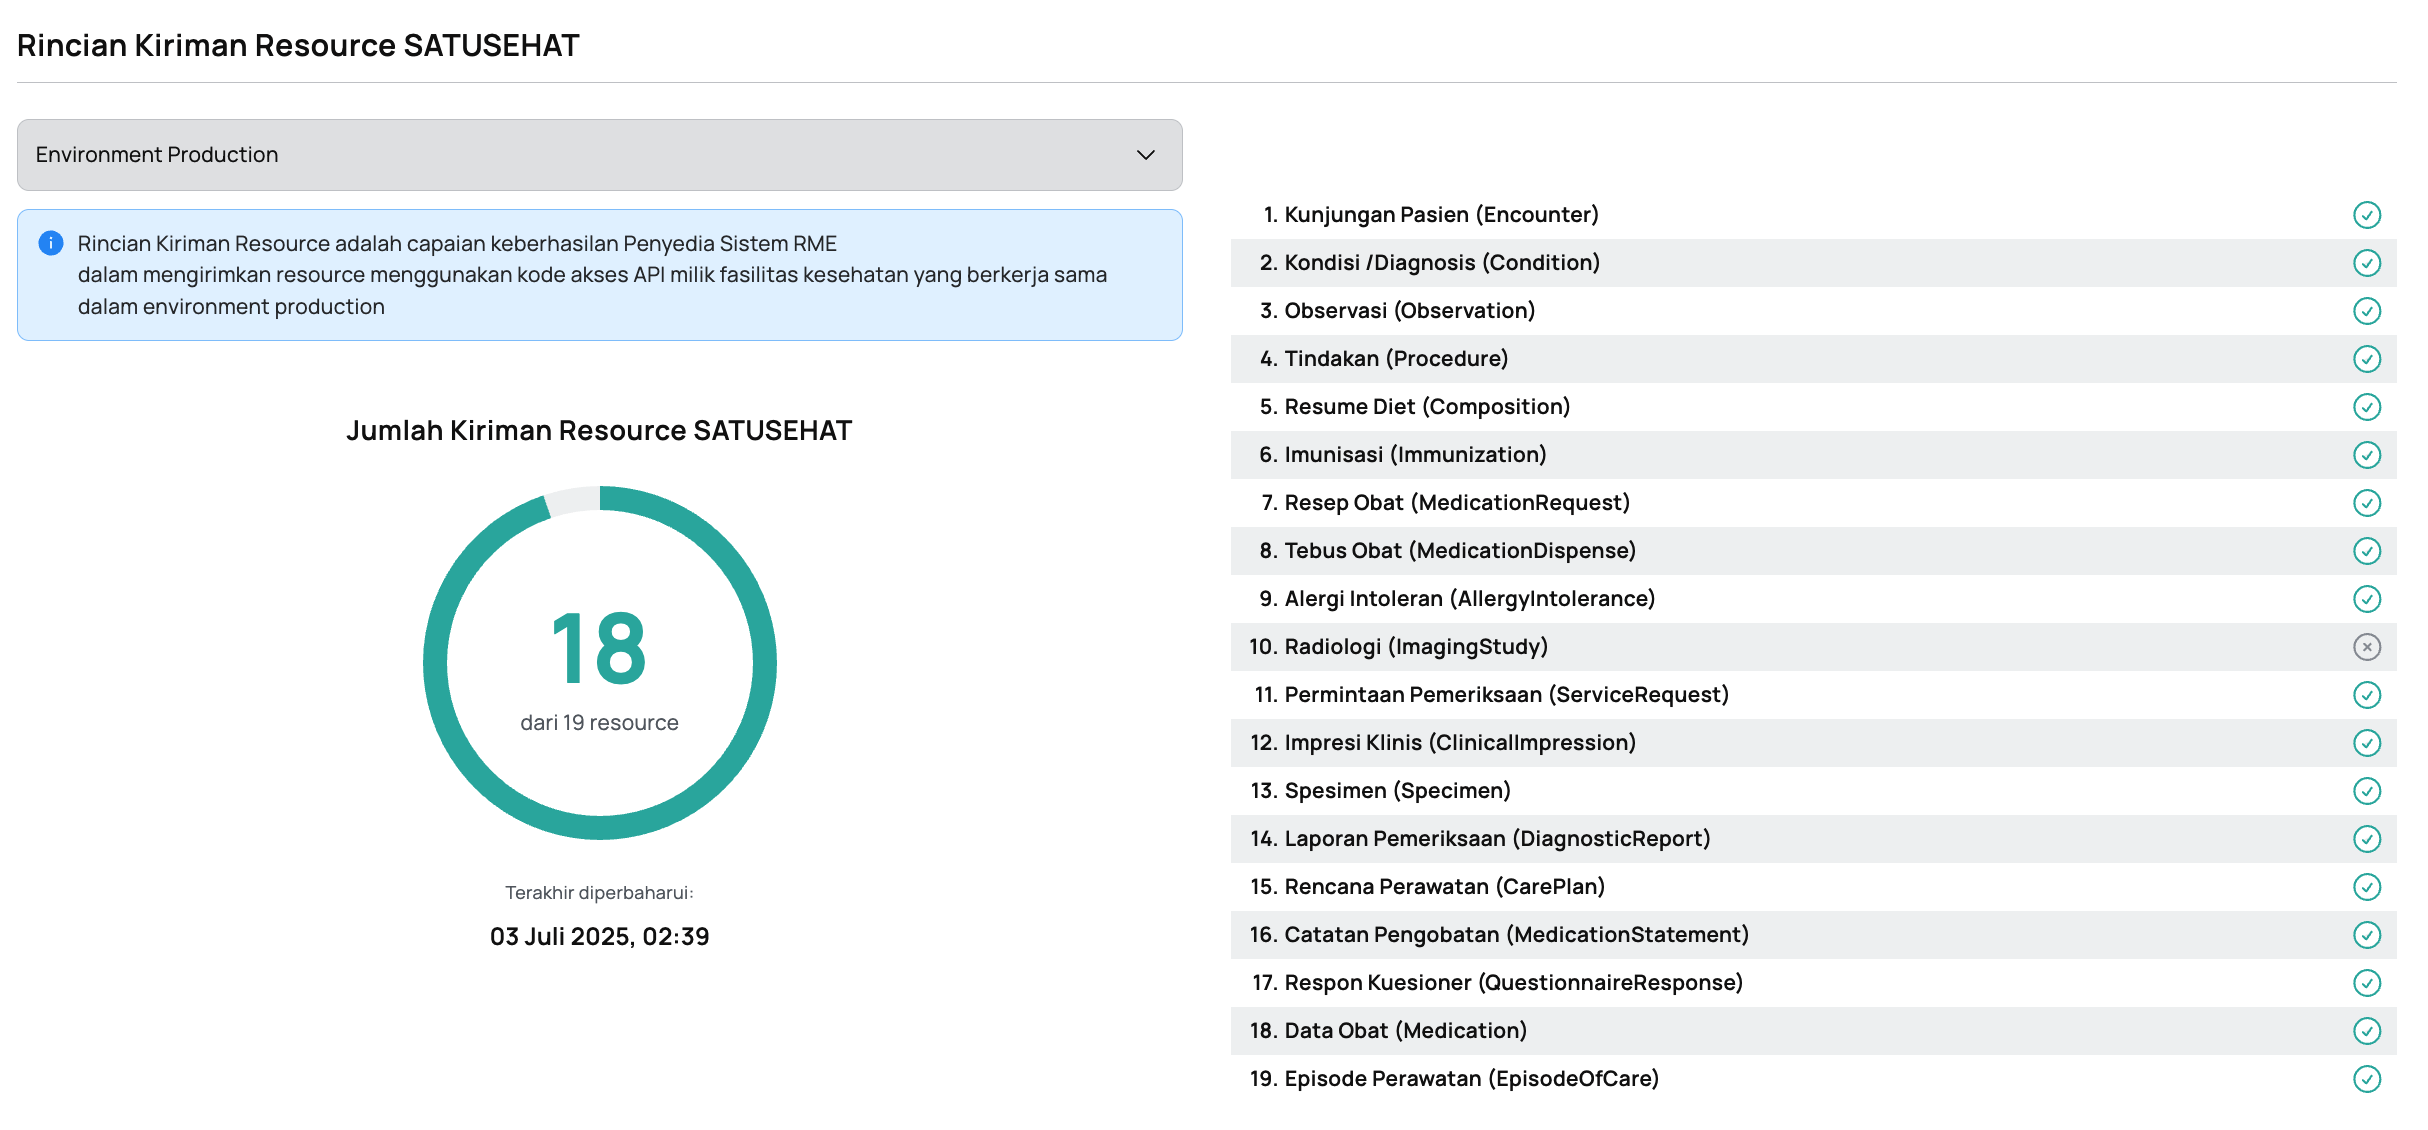Viewport: 2428px width, 1130px height.
Task: Click check icon for Catatan Pengobatan row
Action: [2366, 935]
